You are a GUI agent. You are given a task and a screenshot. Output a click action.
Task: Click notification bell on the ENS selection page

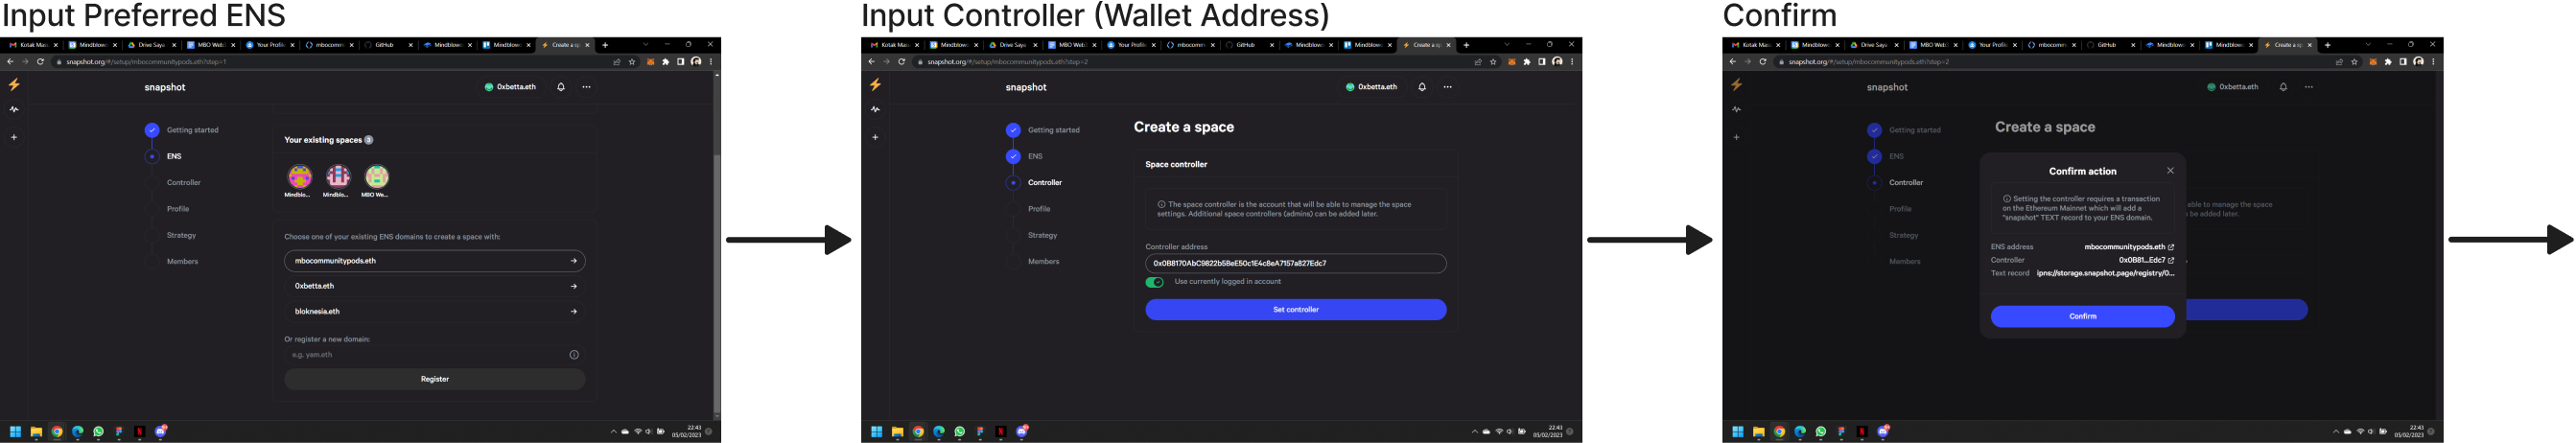(x=561, y=87)
